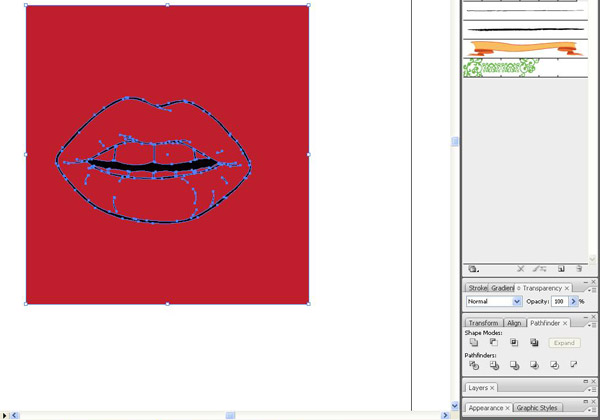Click the Minus Front shape mode icon
600x420 pixels.
pyautogui.click(x=494, y=343)
